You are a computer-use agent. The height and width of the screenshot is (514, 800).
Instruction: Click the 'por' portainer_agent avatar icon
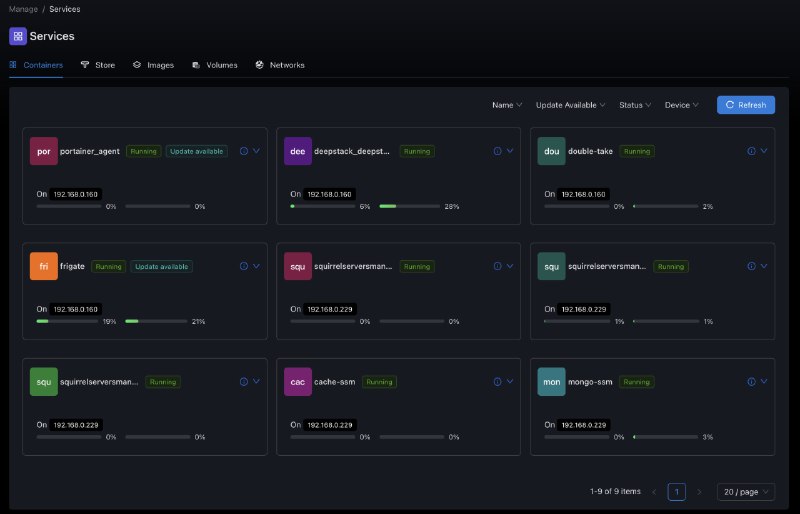point(44,151)
